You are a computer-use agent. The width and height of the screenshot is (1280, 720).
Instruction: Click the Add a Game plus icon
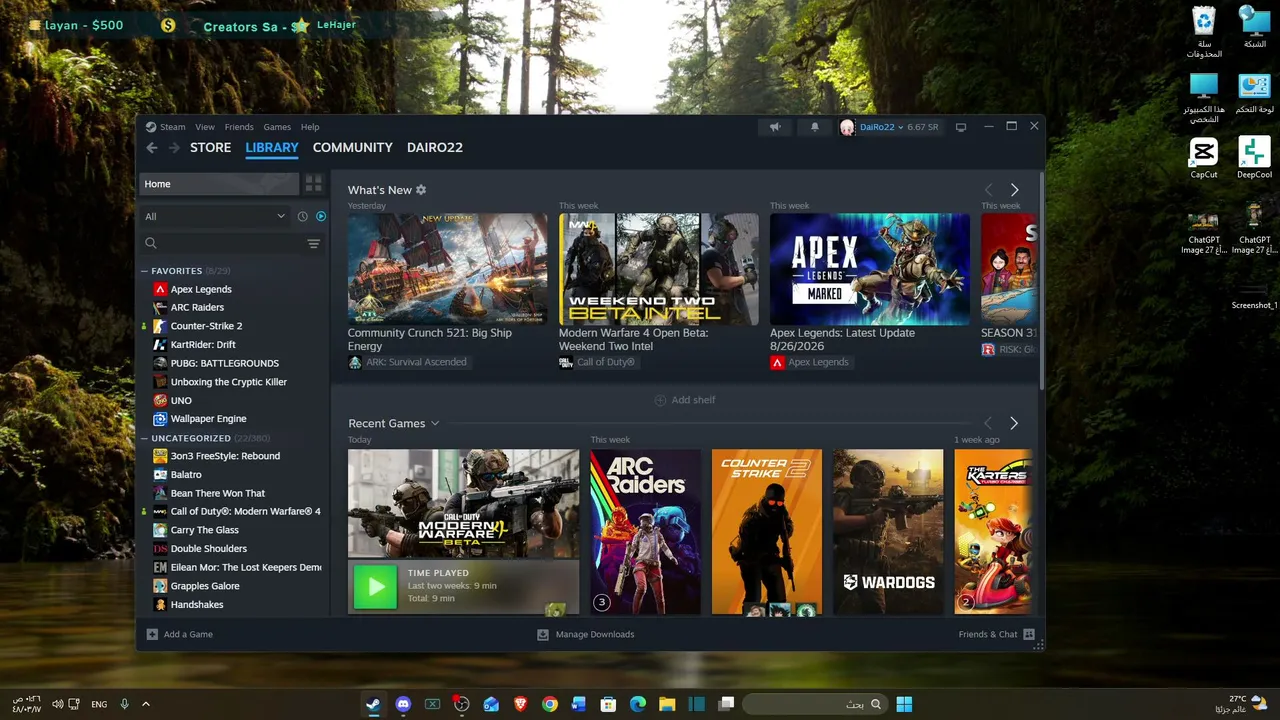[152, 634]
